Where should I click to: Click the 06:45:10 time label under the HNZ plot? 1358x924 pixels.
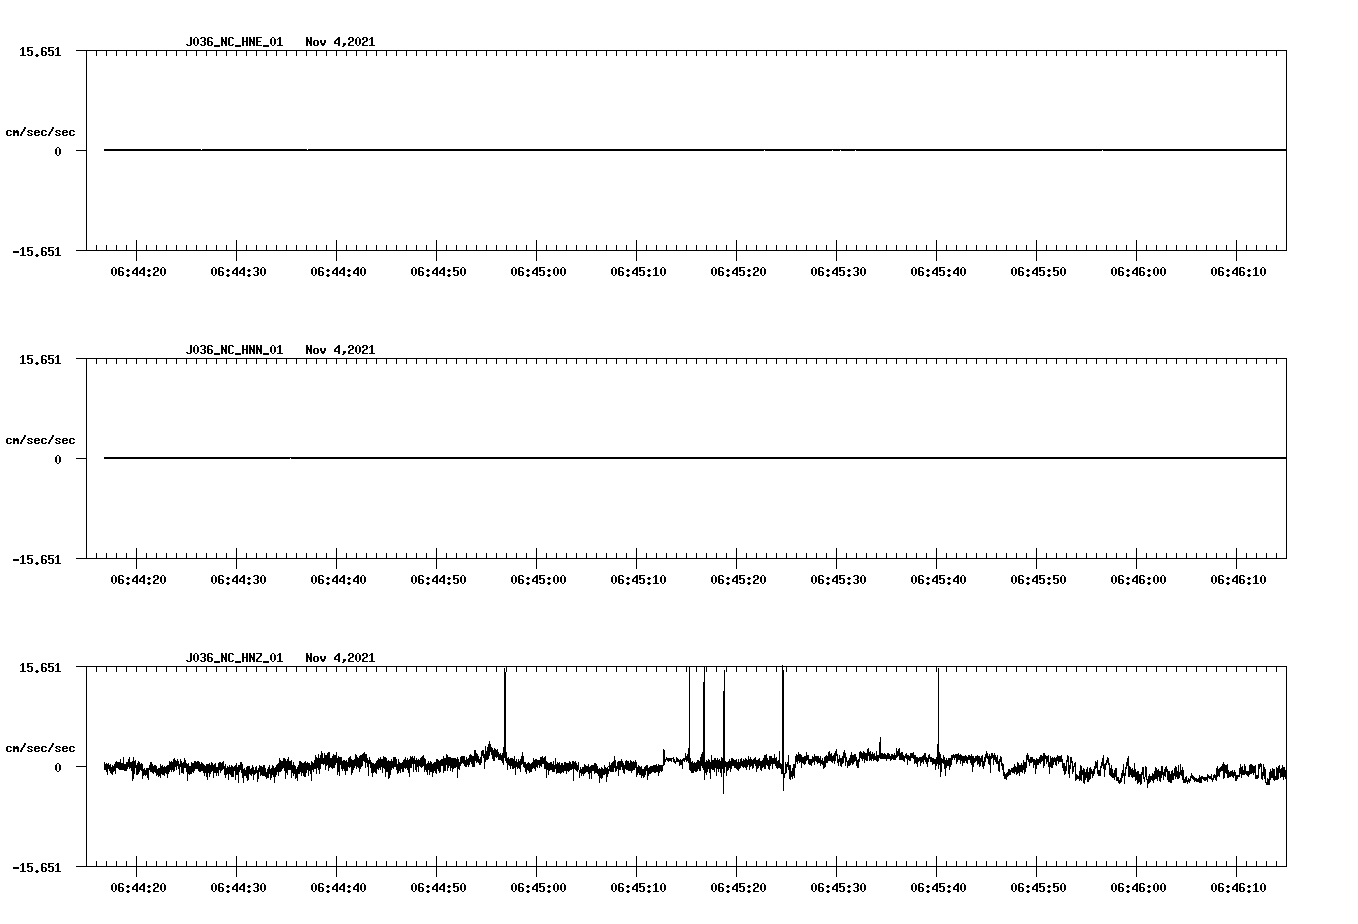coord(638,888)
